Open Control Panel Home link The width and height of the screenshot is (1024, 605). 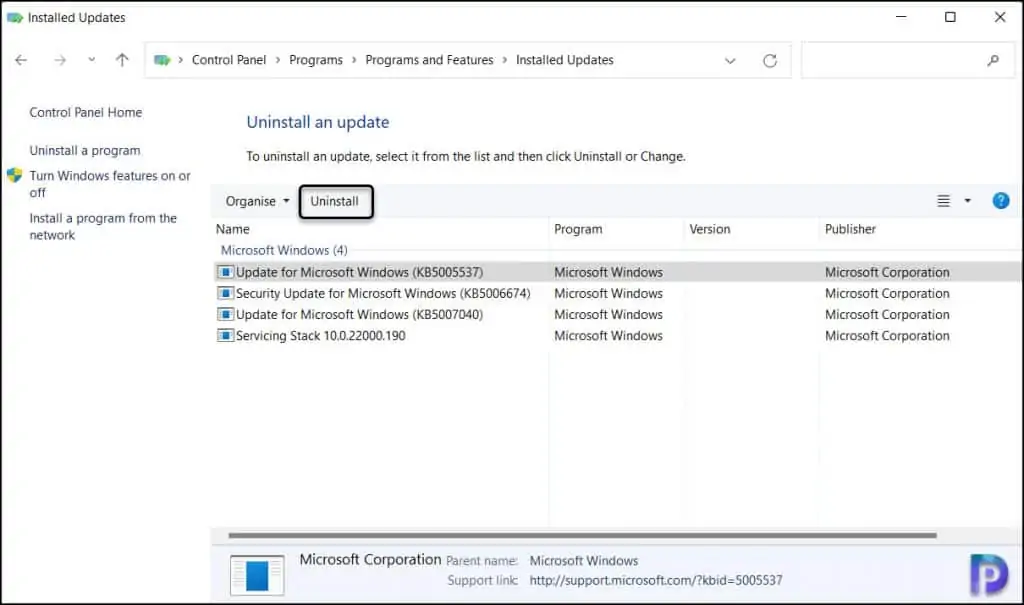86,112
